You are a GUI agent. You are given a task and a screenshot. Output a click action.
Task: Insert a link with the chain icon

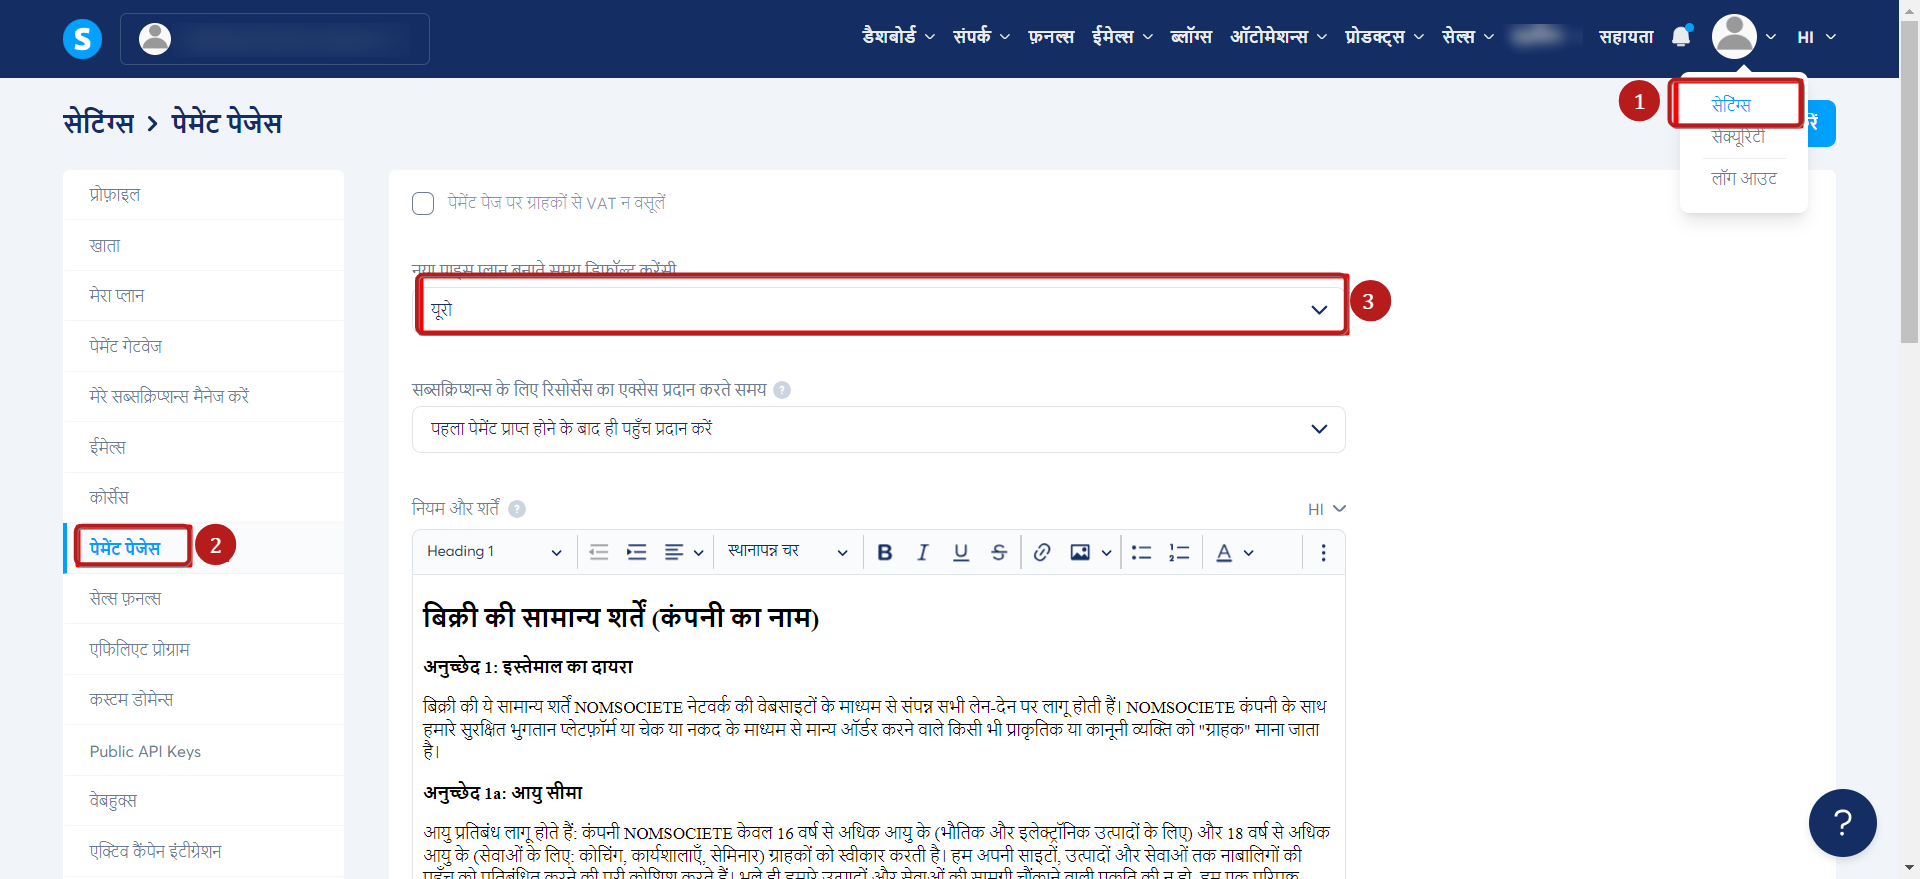pos(1042,552)
